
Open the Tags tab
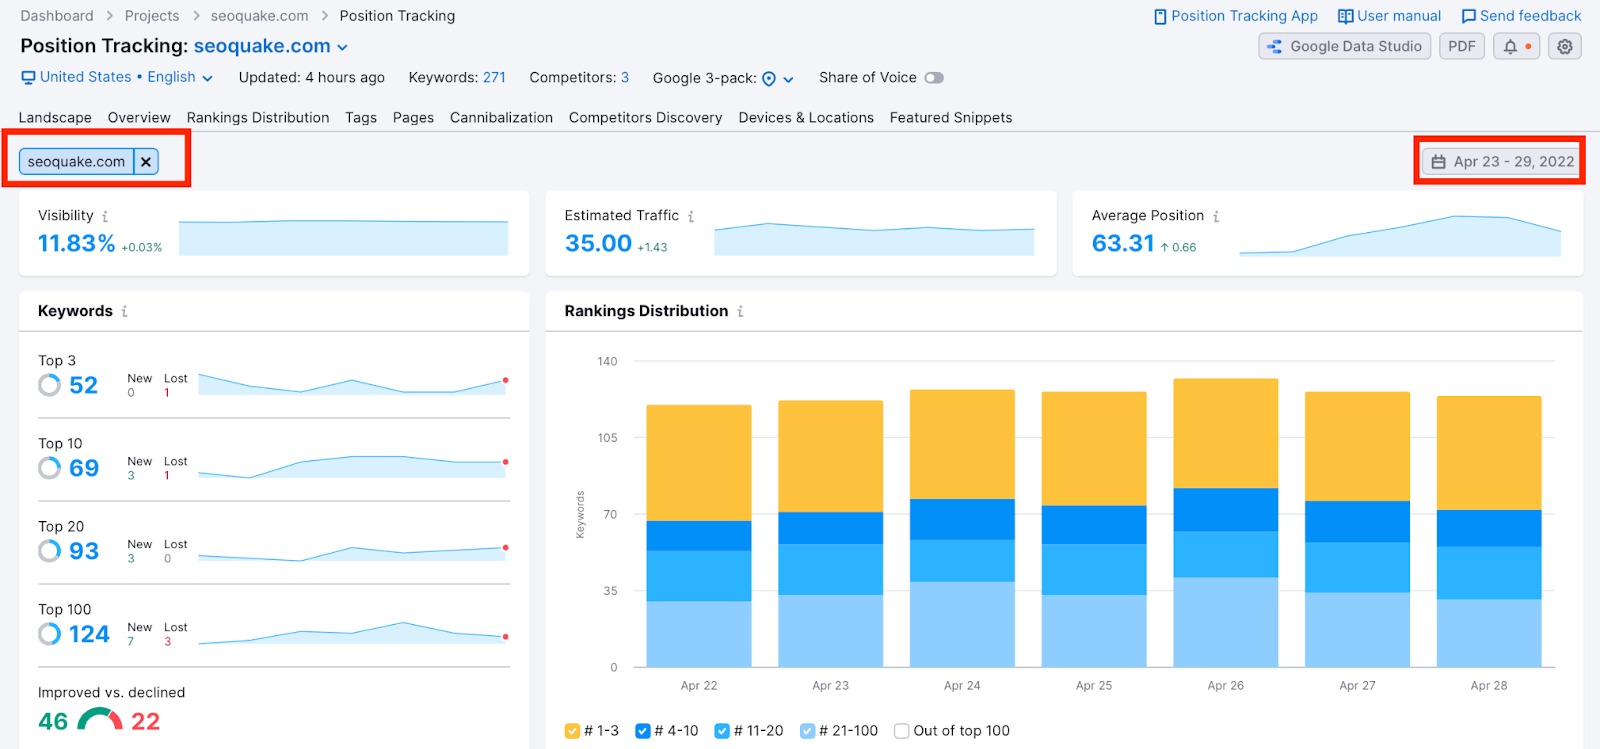tap(361, 118)
